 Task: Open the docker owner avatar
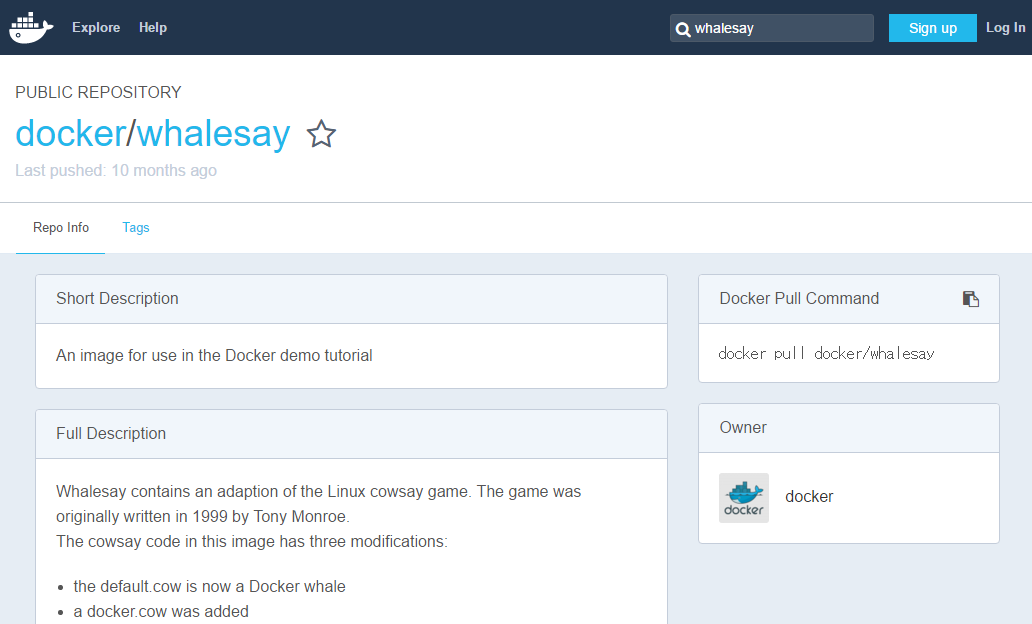[x=744, y=498]
